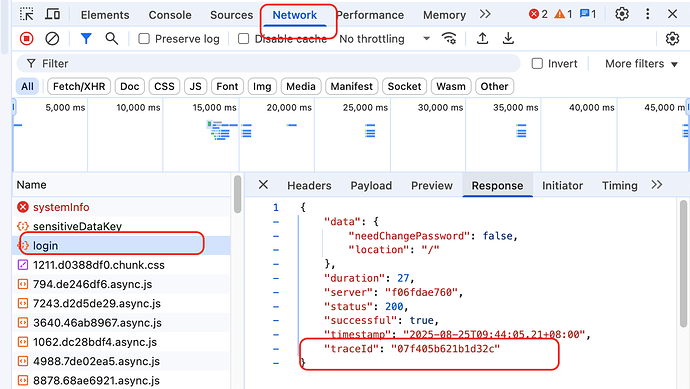Stop recording network log

click(26, 39)
